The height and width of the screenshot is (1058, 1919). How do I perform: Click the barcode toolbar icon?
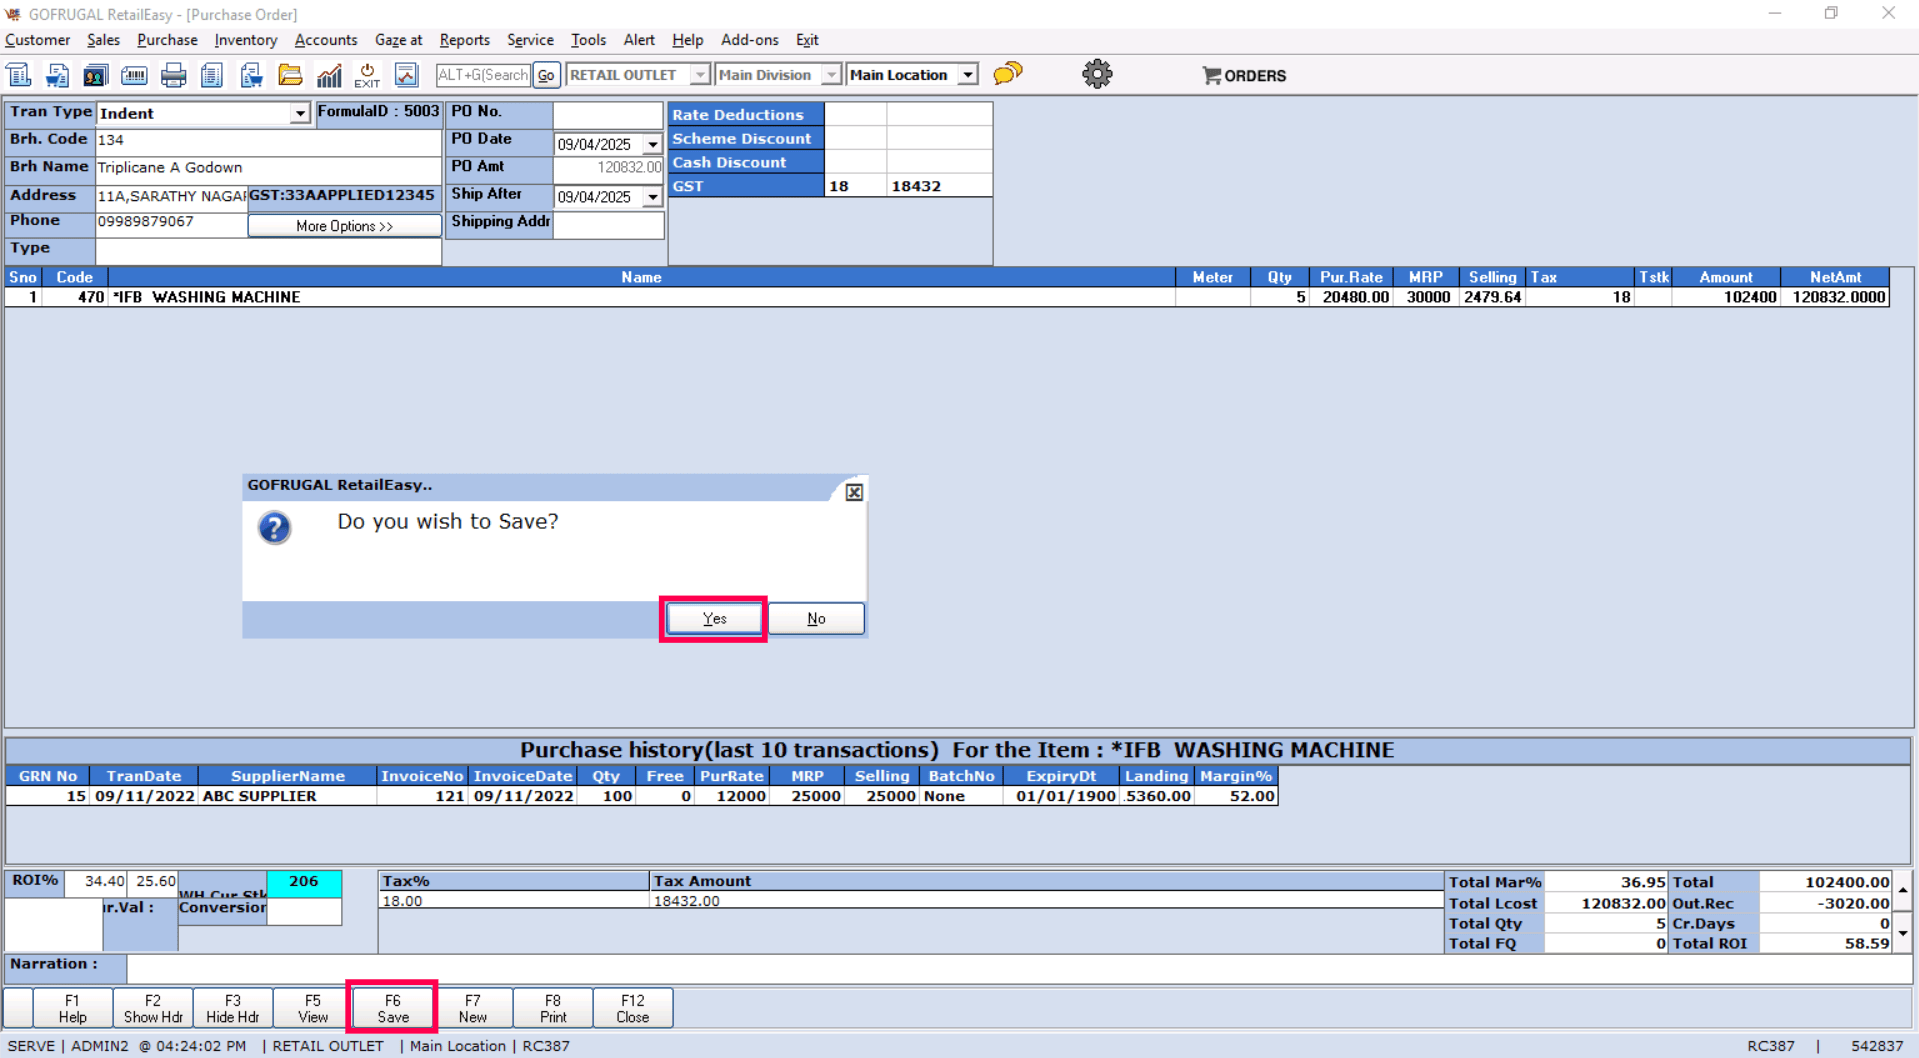click(x=134, y=75)
